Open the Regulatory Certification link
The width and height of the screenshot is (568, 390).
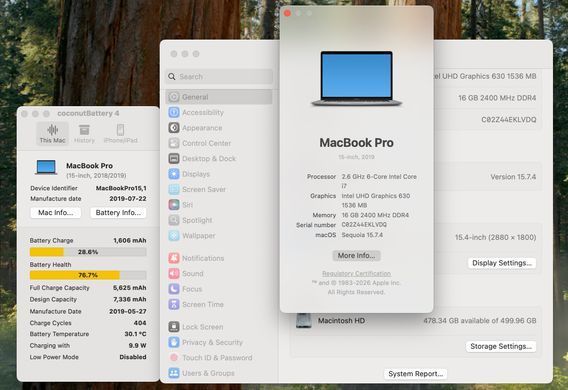click(x=356, y=273)
